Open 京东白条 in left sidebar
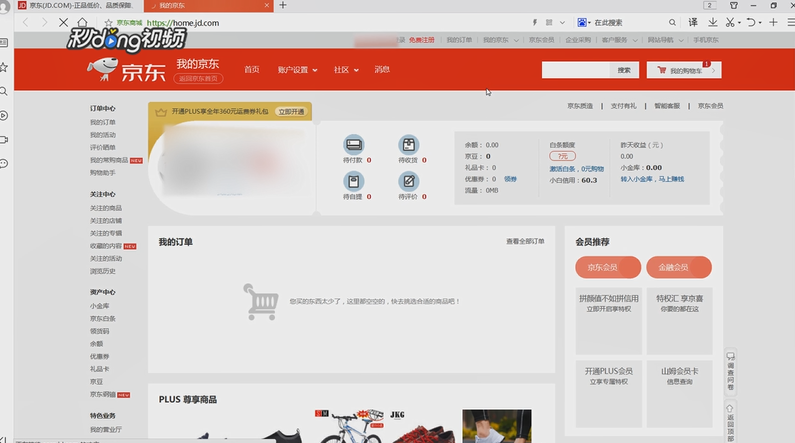Screen dimensions: 795x443 (103, 319)
